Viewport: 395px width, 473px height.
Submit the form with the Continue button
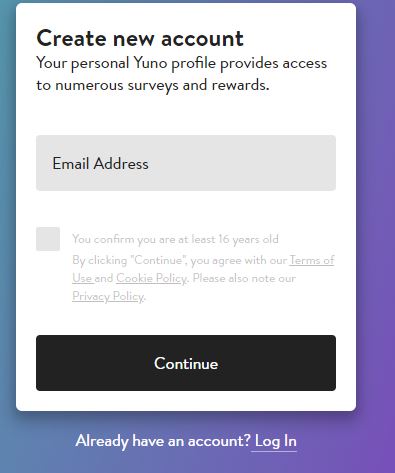186,363
